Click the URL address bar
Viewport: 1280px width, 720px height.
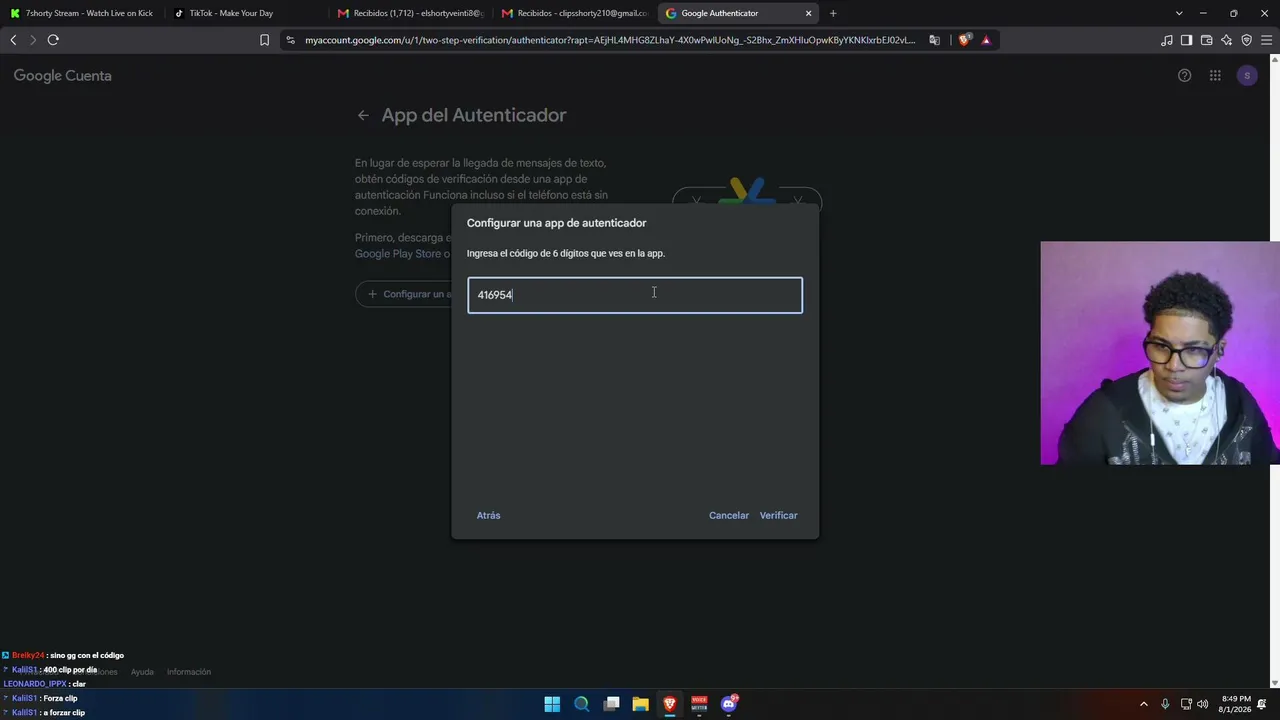coord(610,40)
